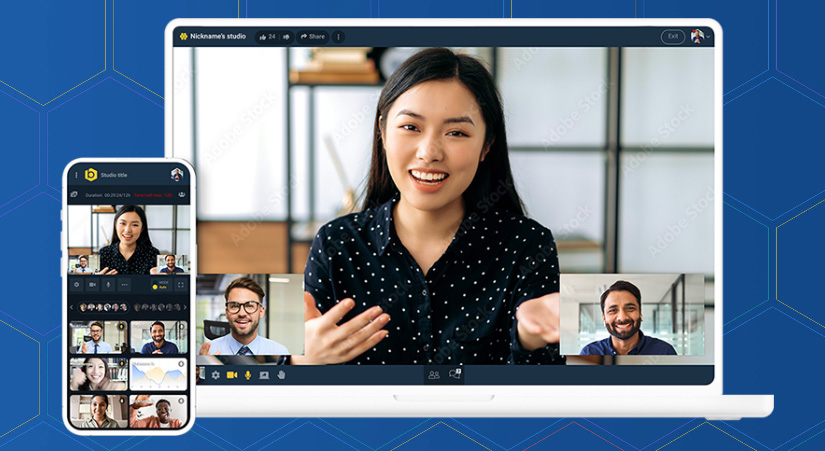Image resolution: width=825 pixels, height=451 pixels.
Task: Click the Share button in laptop header
Action: pos(313,37)
